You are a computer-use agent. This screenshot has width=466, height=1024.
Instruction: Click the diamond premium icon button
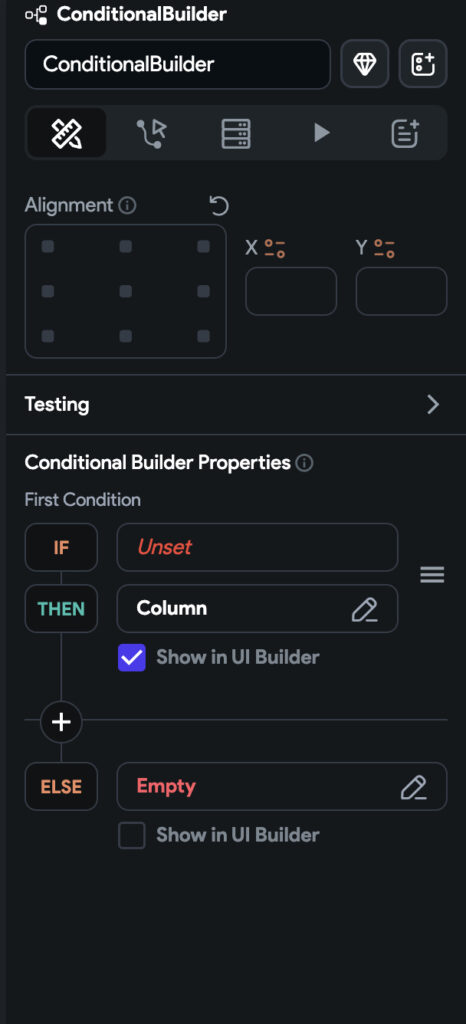click(x=364, y=64)
